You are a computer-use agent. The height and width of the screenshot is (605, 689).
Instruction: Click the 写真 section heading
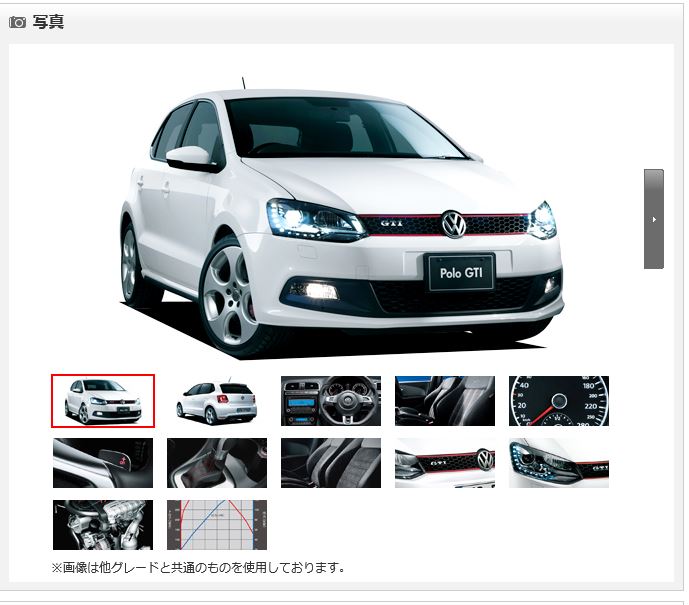48,22
